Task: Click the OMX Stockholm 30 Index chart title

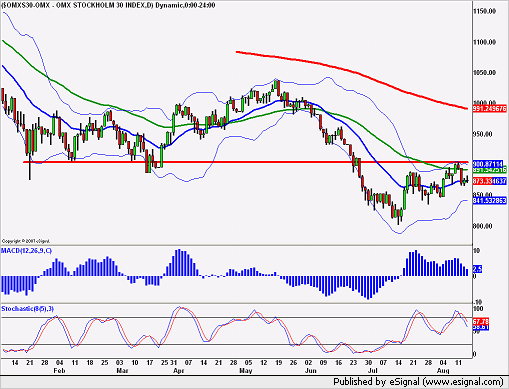Action: (x=108, y=5)
